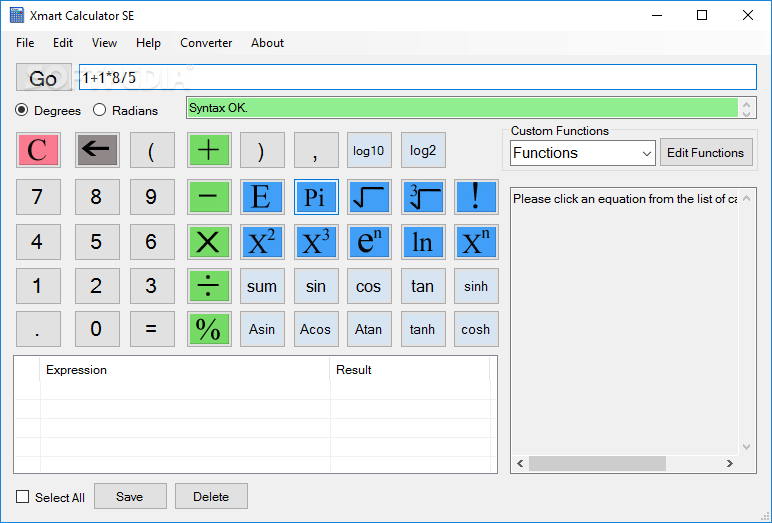The width and height of the screenshot is (772, 523).
Task: Open the Edit menu
Action: tap(63, 43)
